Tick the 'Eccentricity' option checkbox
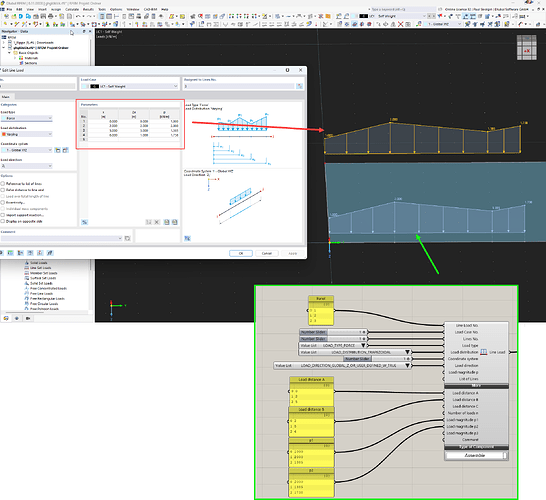 pyautogui.click(x=3, y=202)
